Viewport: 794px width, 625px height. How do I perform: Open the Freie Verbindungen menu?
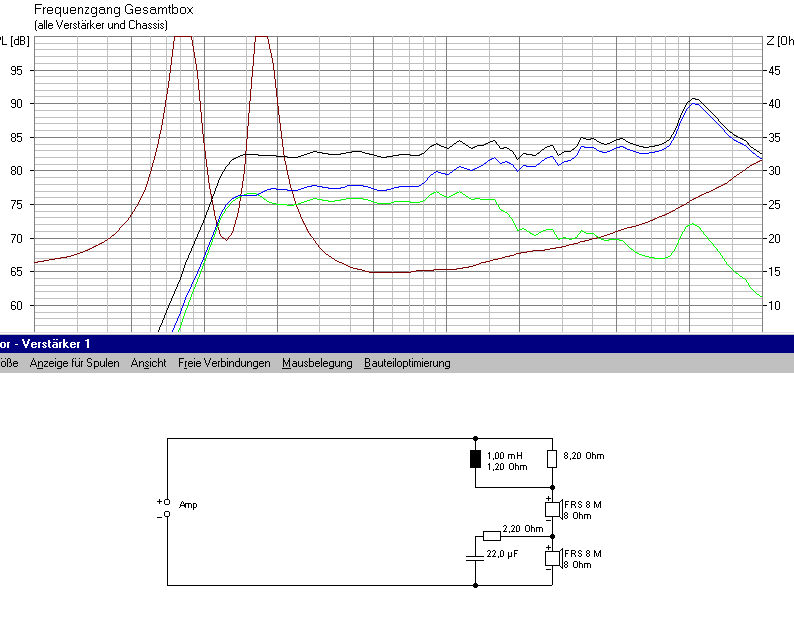224,363
